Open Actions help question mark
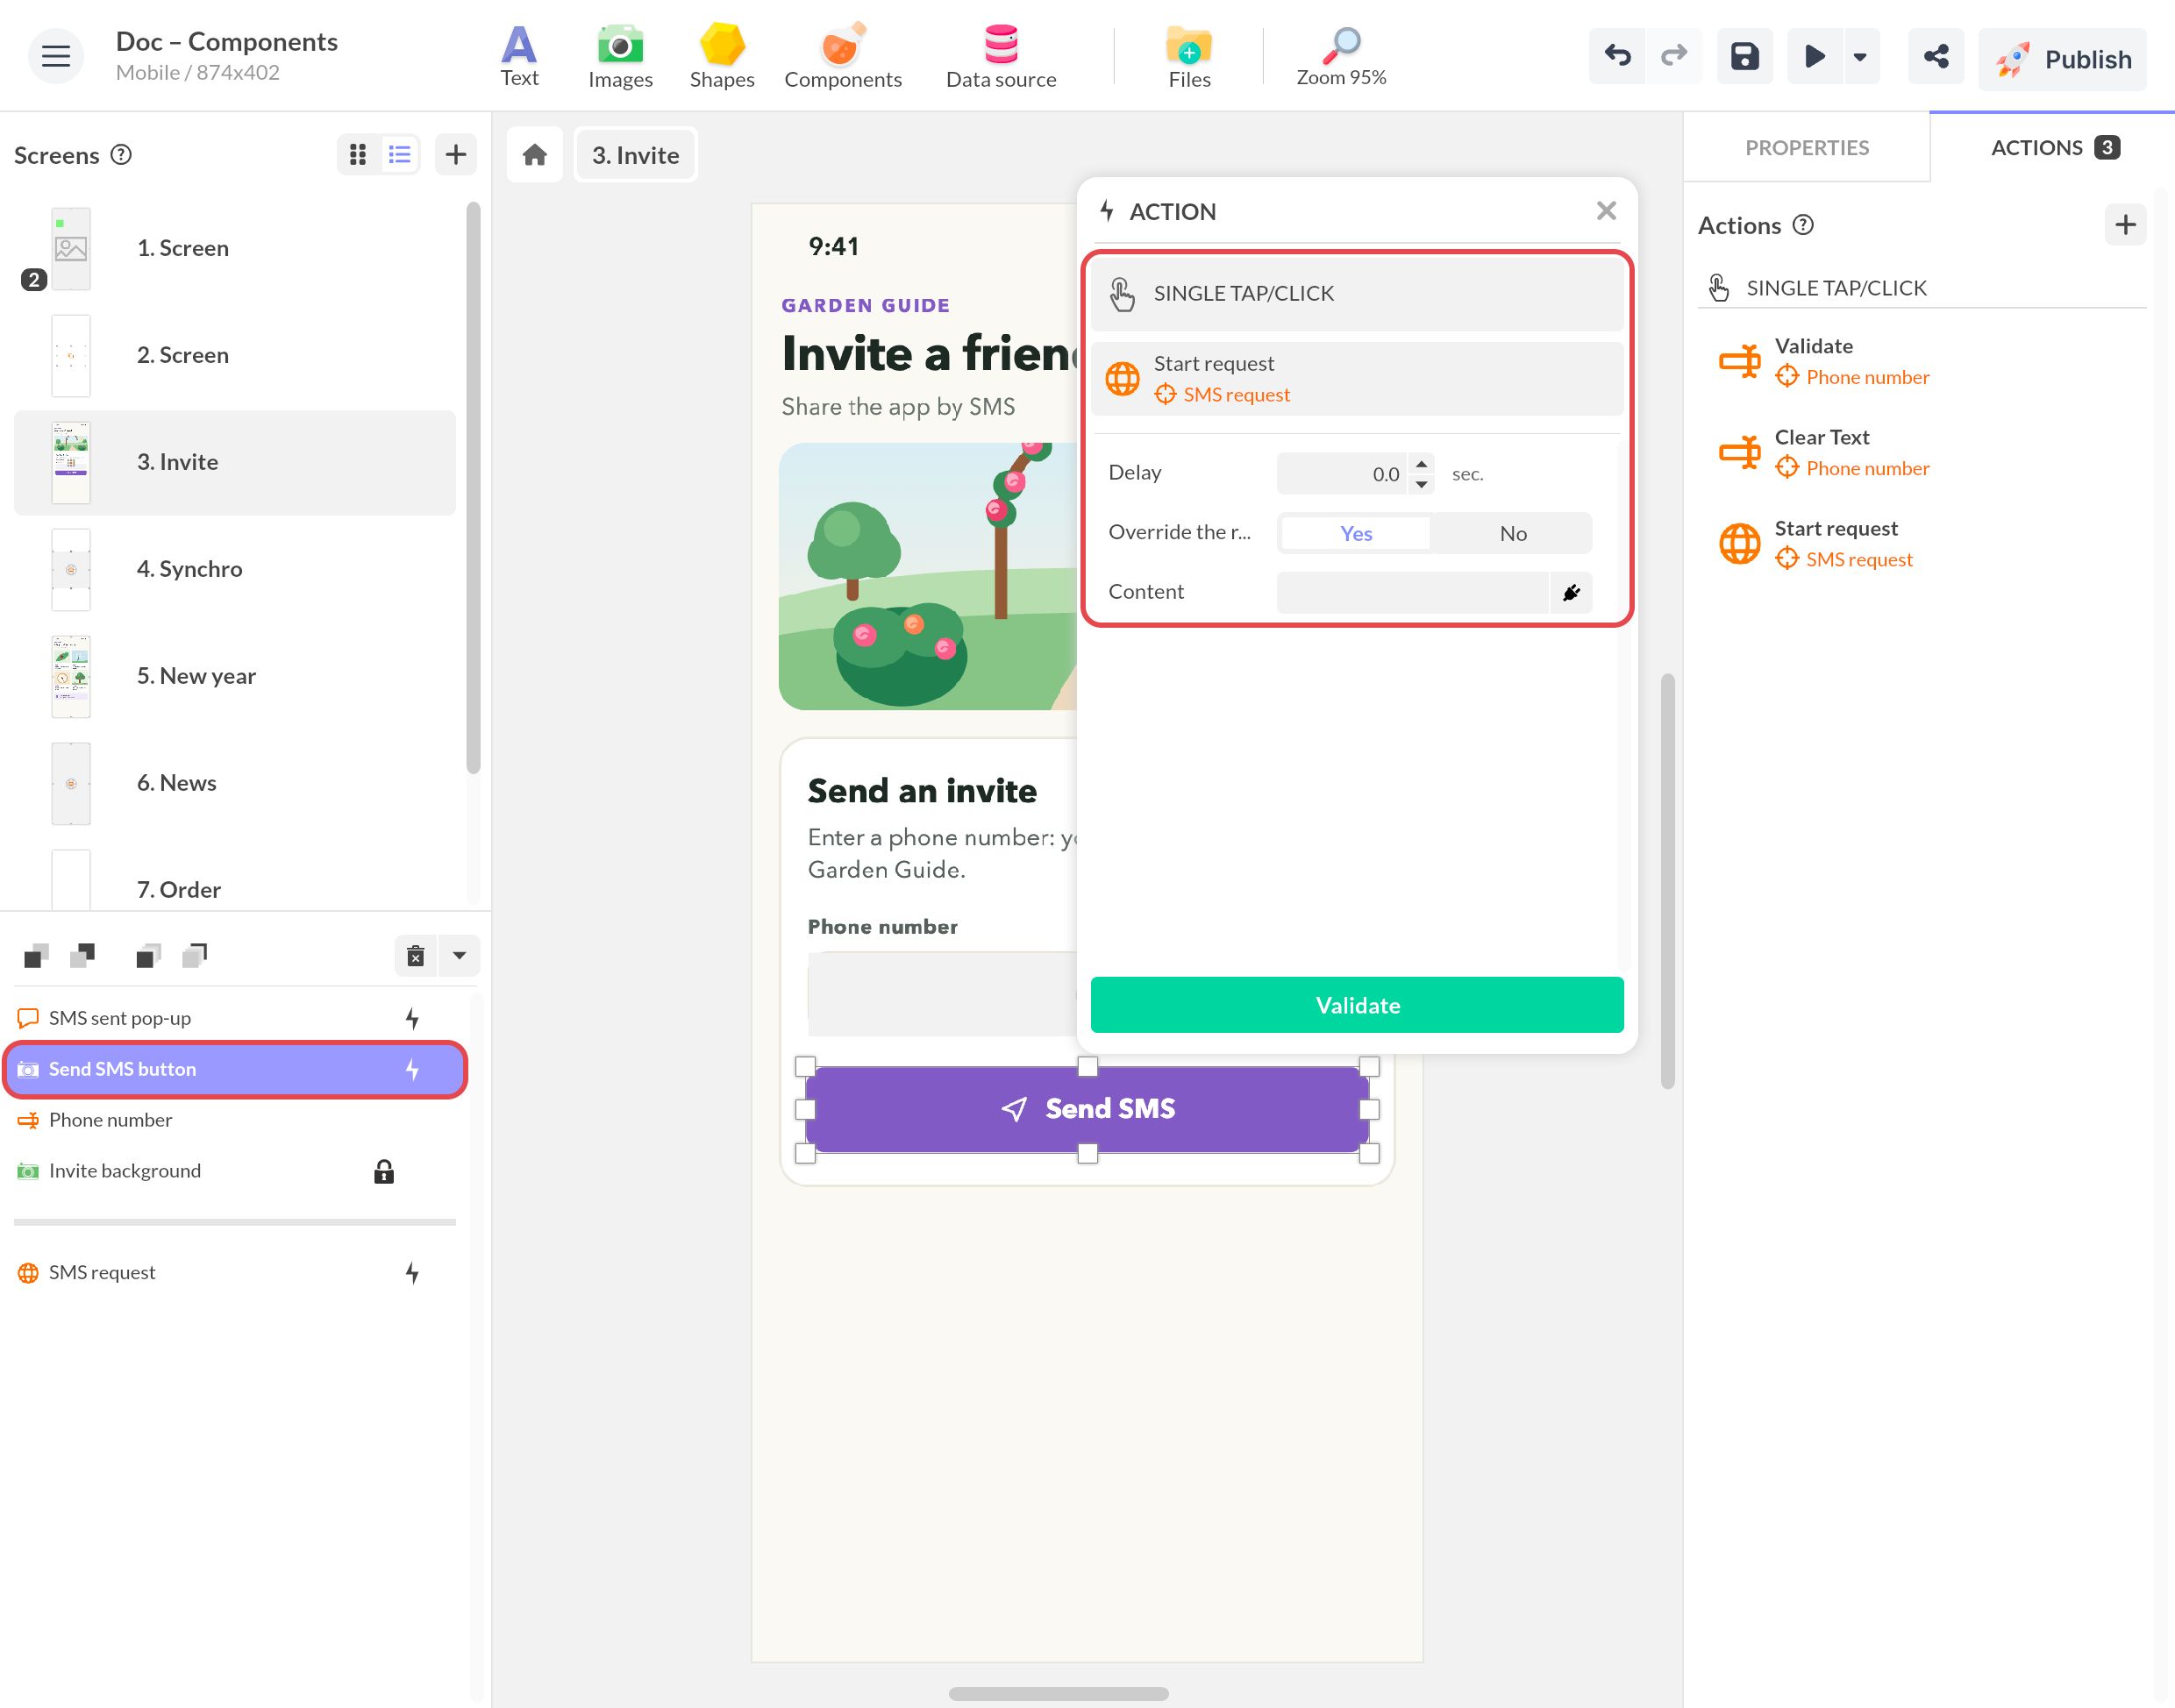The height and width of the screenshot is (1708, 2175). point(1803,225)
